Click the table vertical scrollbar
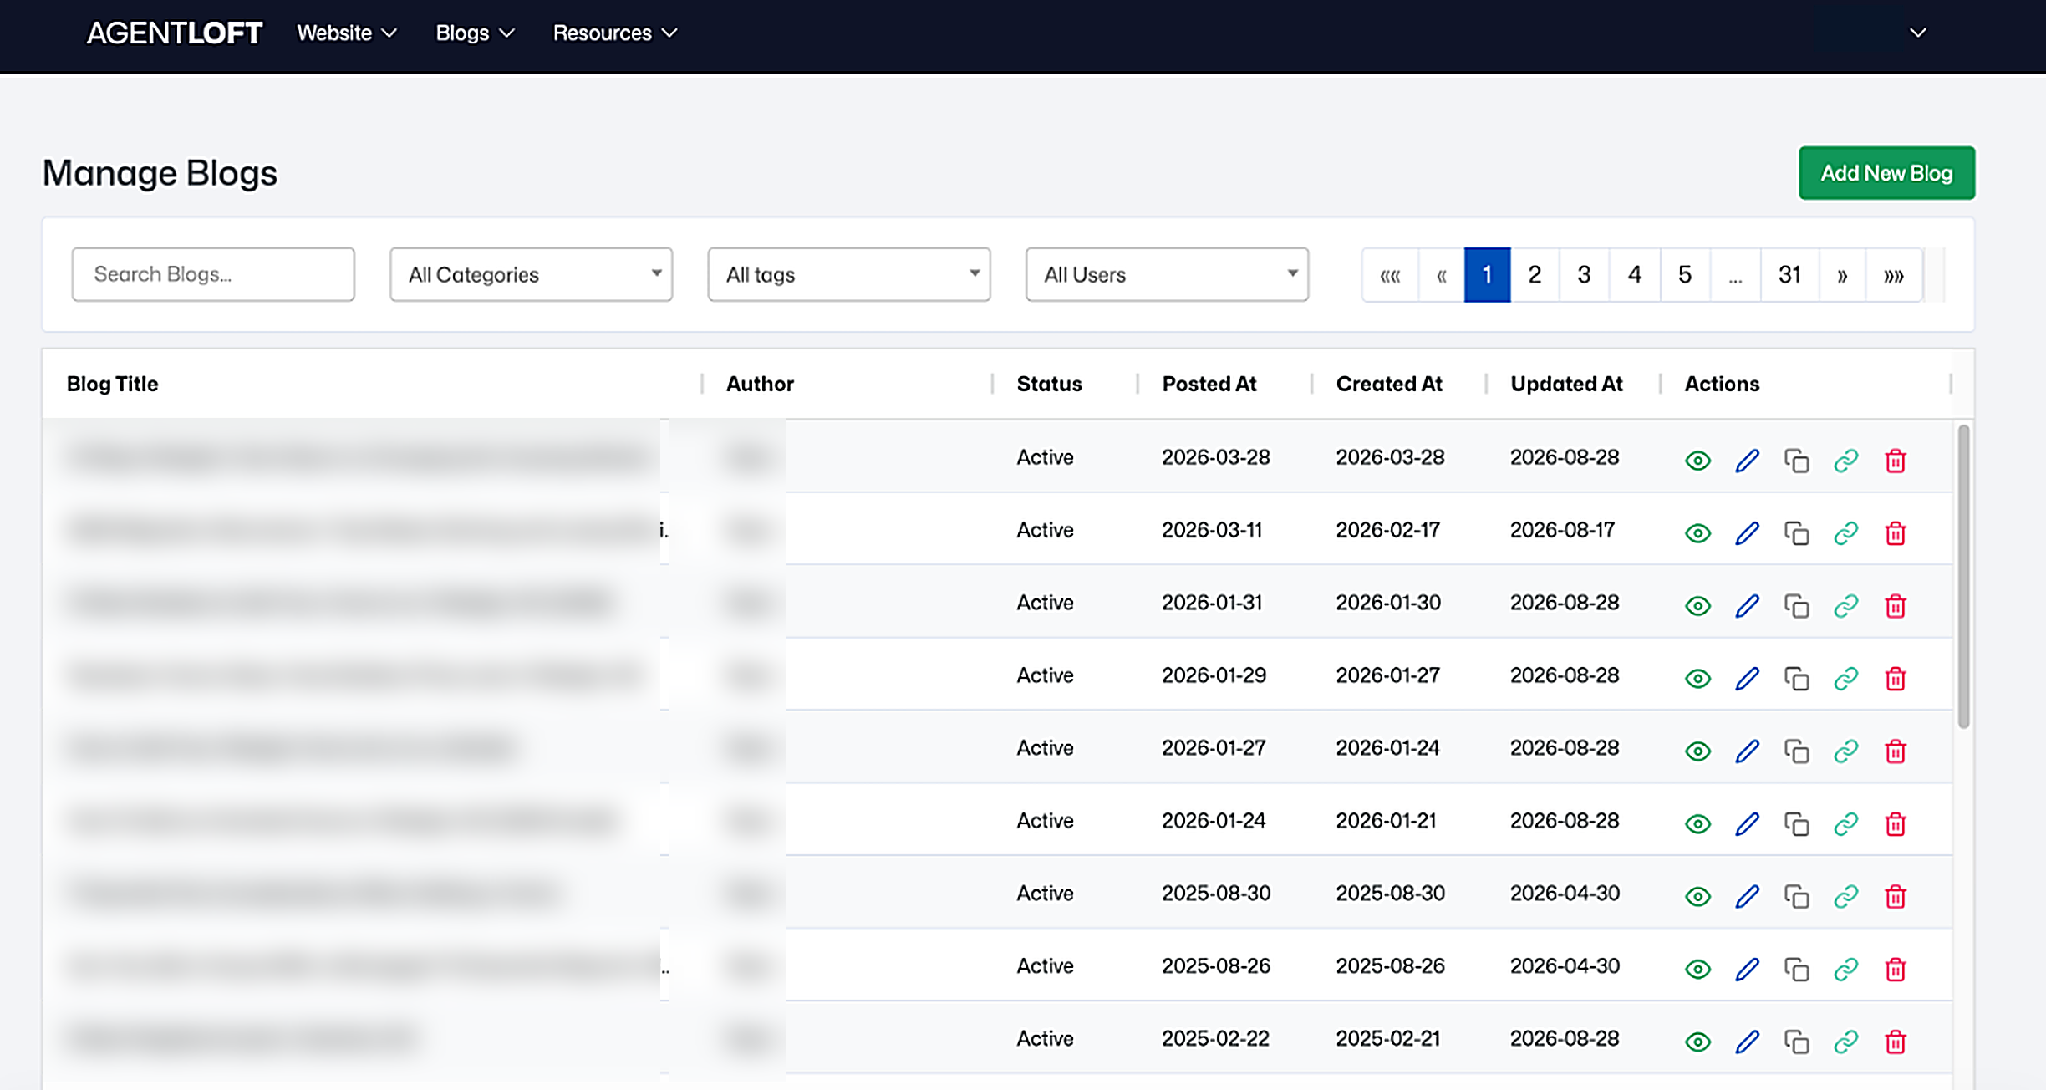This screenshot has width=2046, height=1090. pyautogui.click(x=1963, y=577)
